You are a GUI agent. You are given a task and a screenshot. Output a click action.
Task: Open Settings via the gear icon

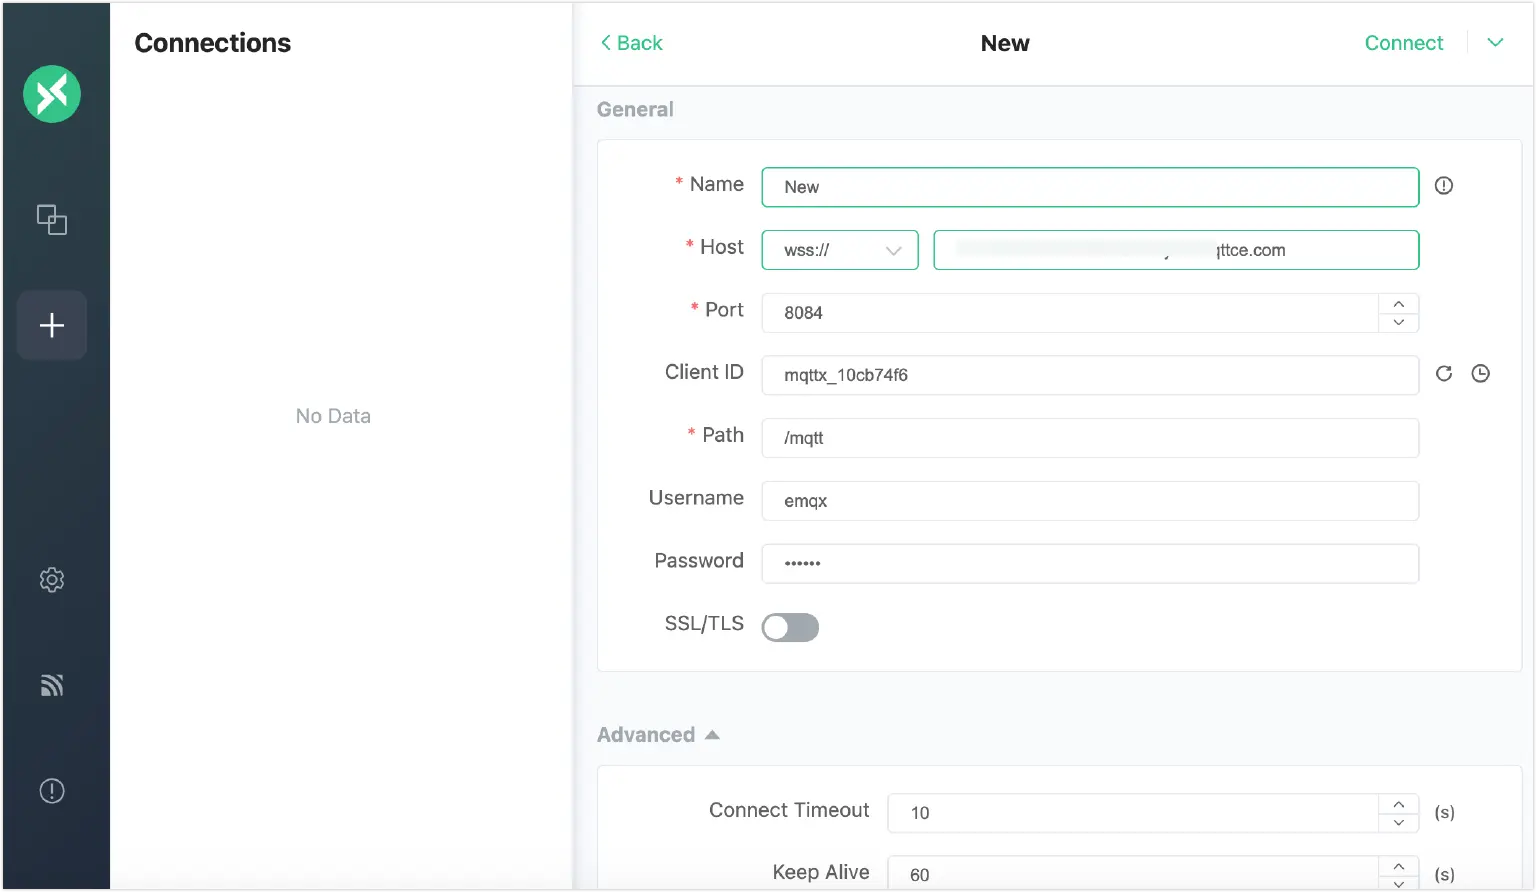51,579
